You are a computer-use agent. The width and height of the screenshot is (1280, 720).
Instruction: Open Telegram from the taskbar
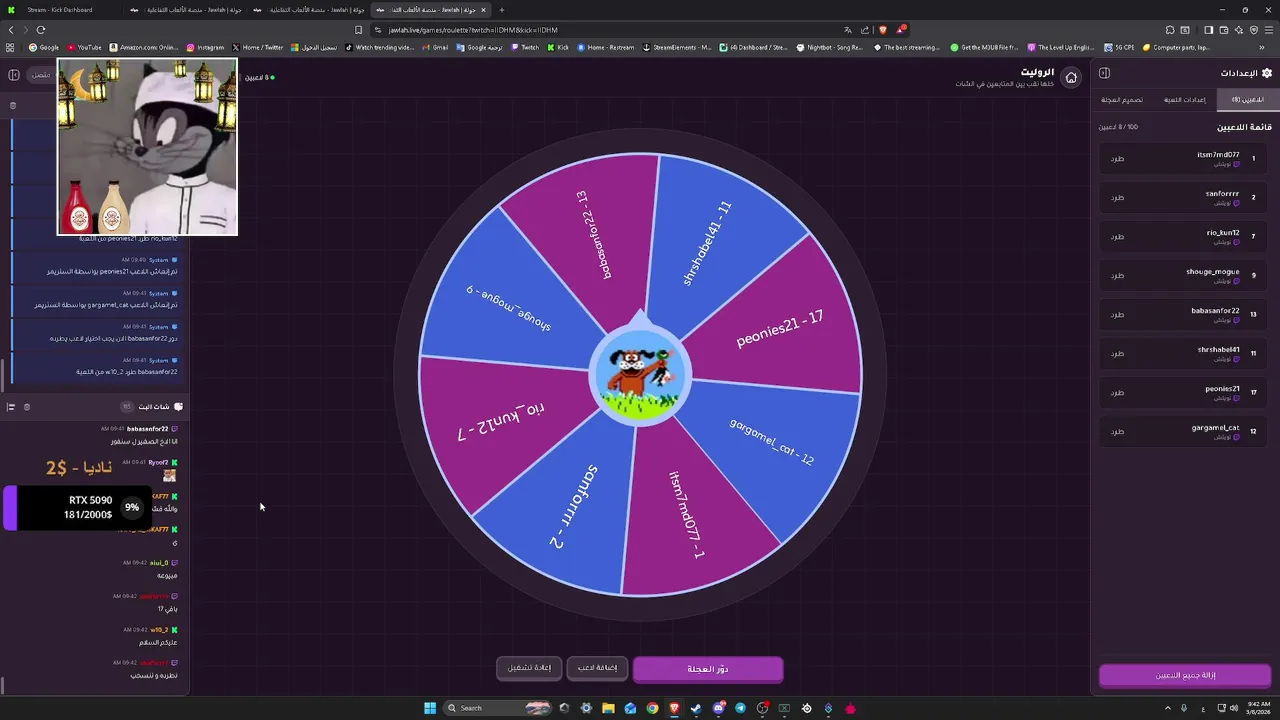(x=740, y=708)
